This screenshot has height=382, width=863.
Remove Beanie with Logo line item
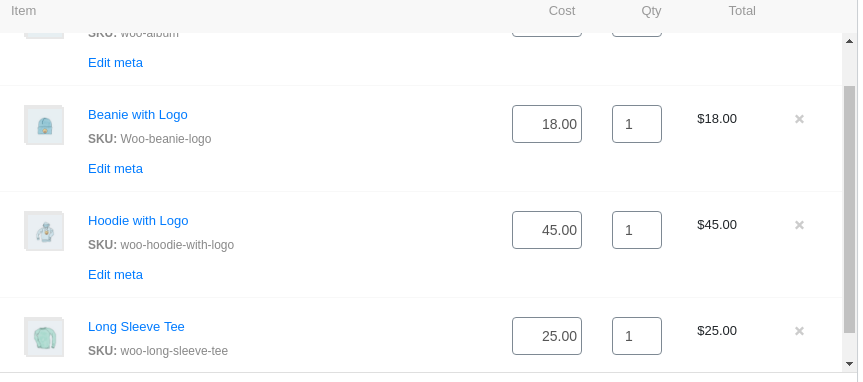[x=799, y=119]
